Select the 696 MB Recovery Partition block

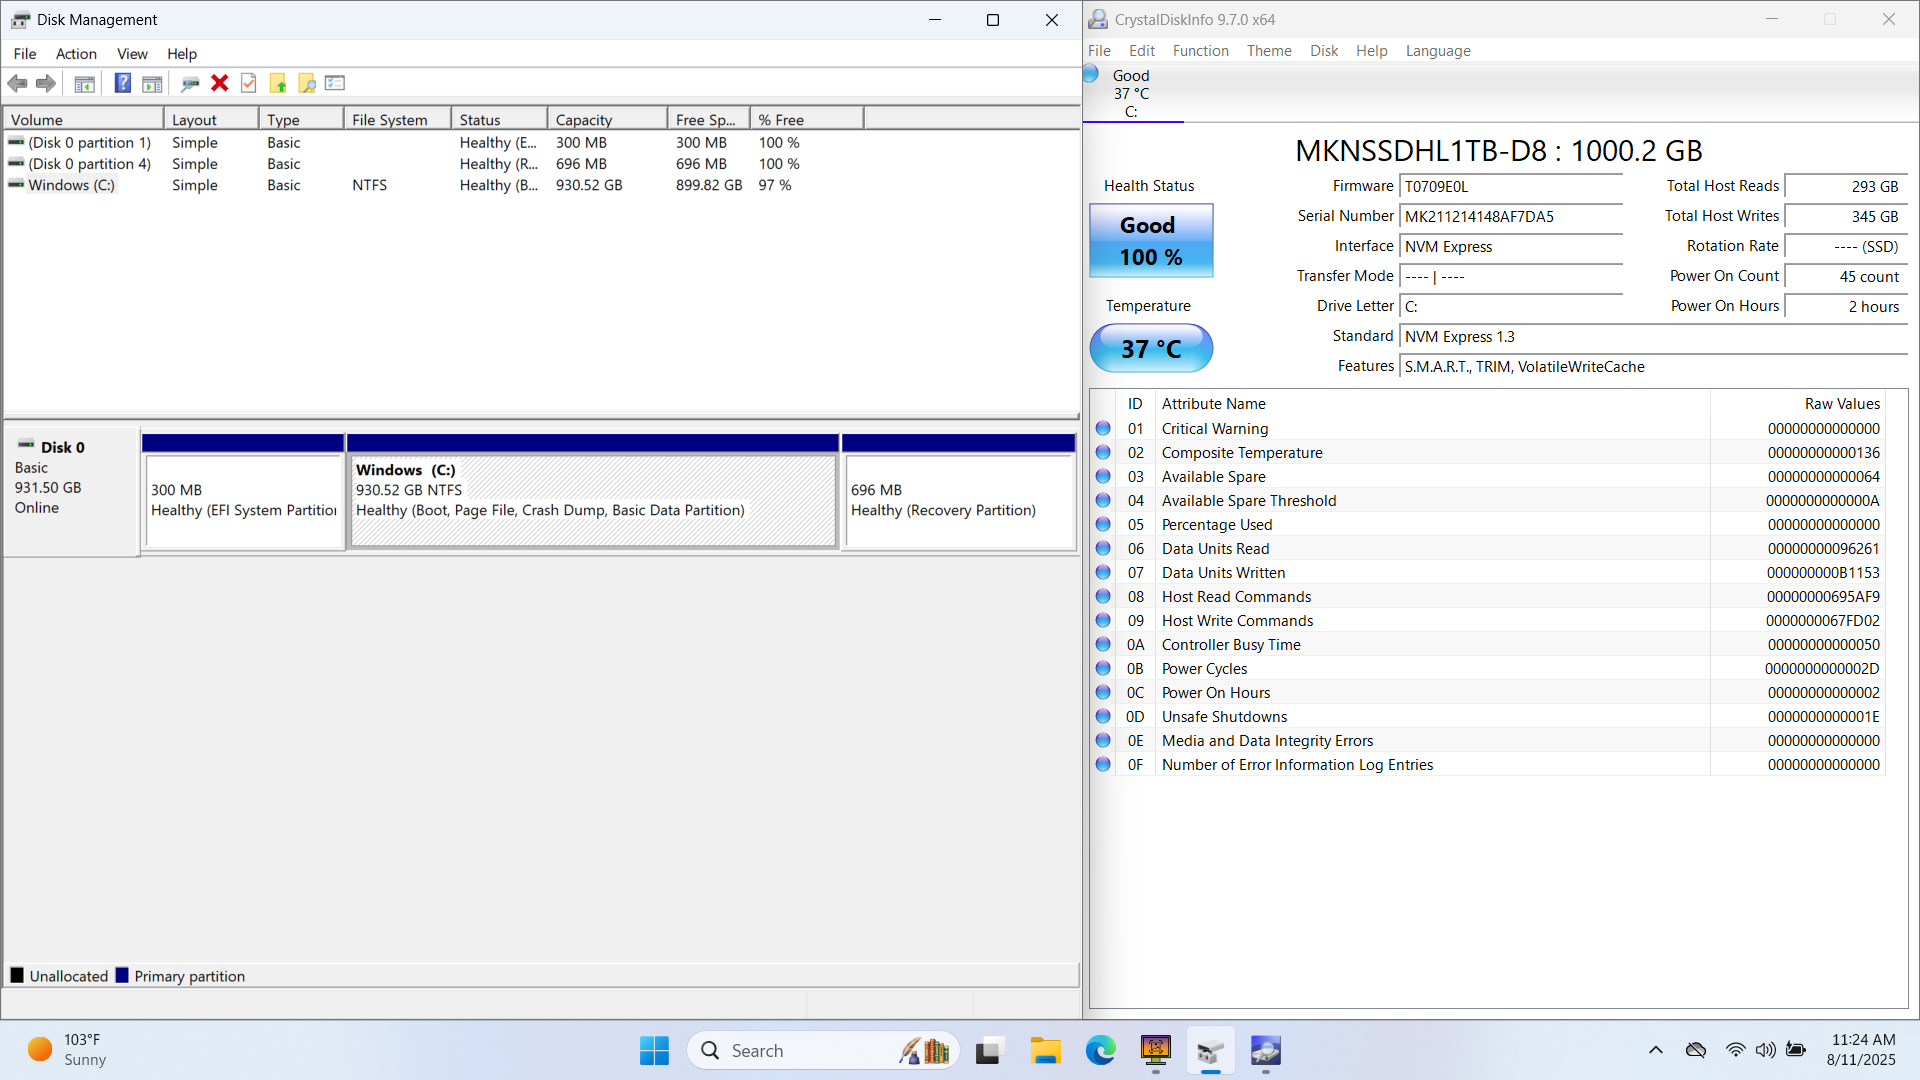[958, 500]
